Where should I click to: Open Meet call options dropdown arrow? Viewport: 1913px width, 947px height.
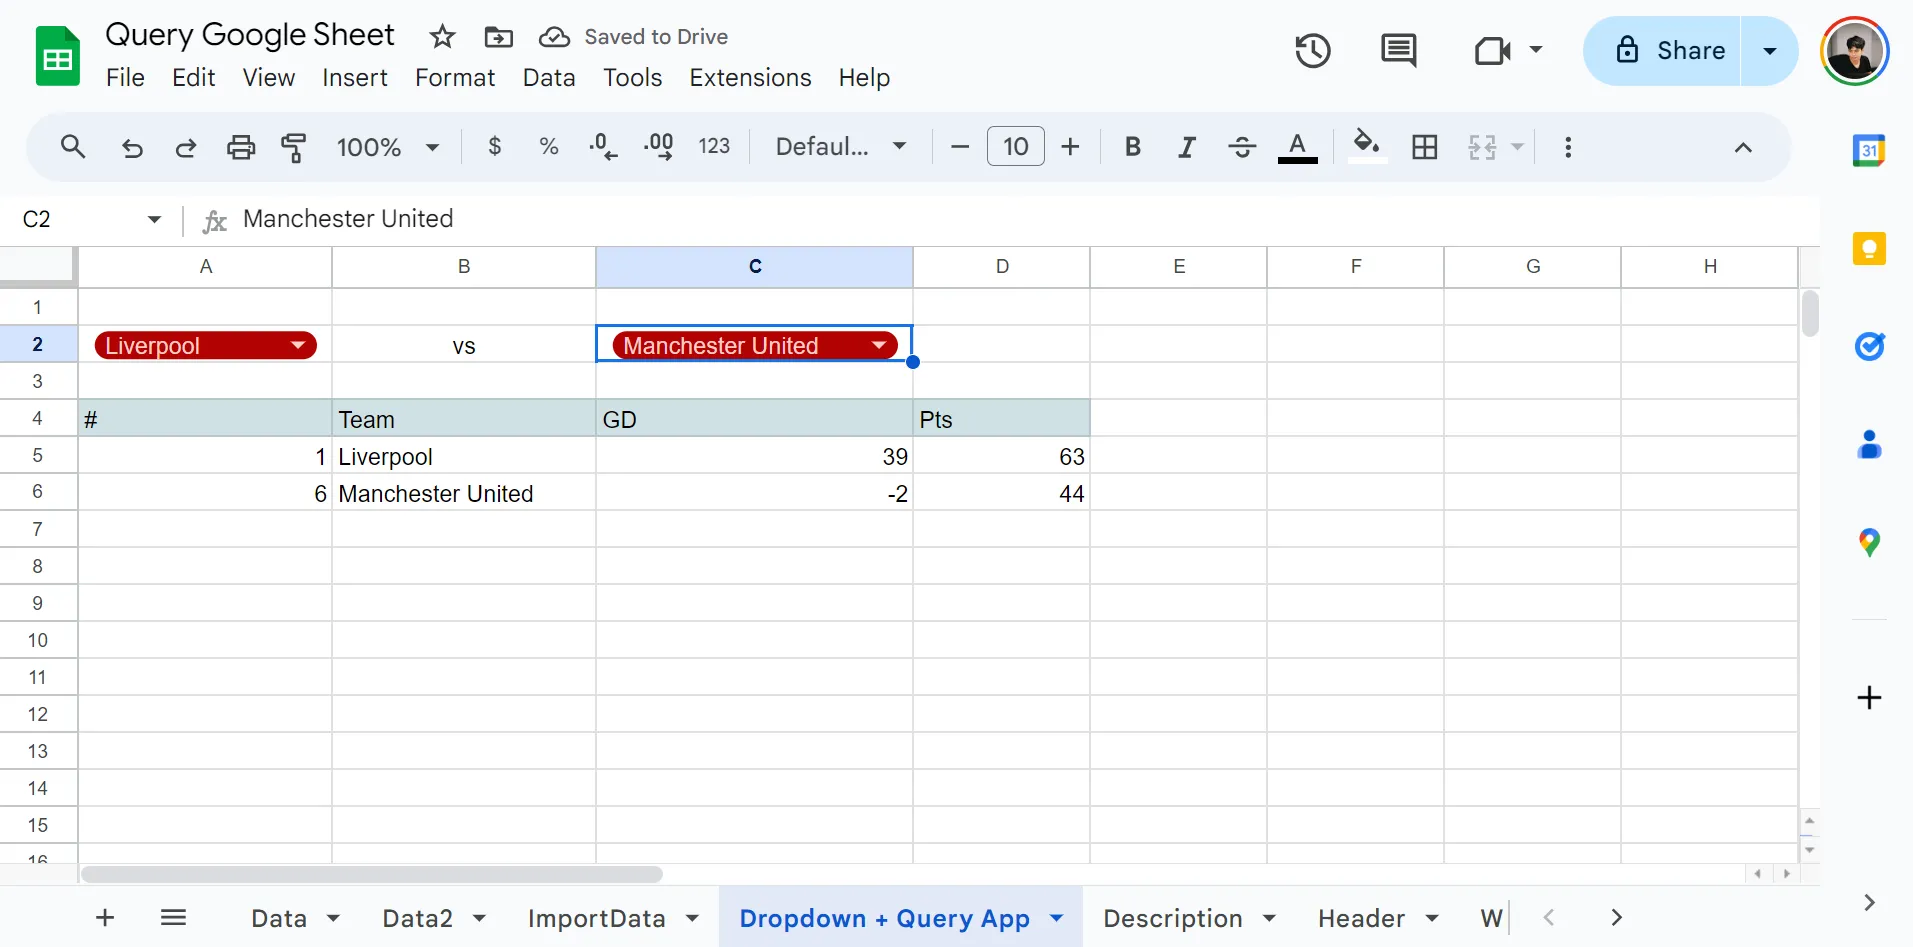click(x=1536, y=50)
